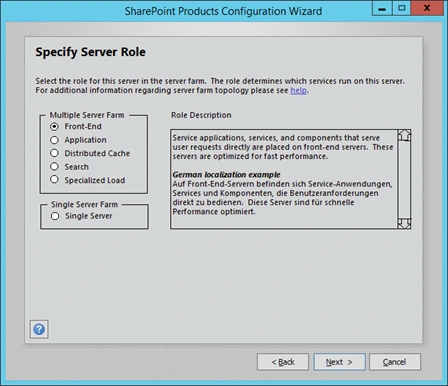Click the SharePoint Products Configuration Wizard title
The width and height of the screenshot is (448, 386).
223,11
